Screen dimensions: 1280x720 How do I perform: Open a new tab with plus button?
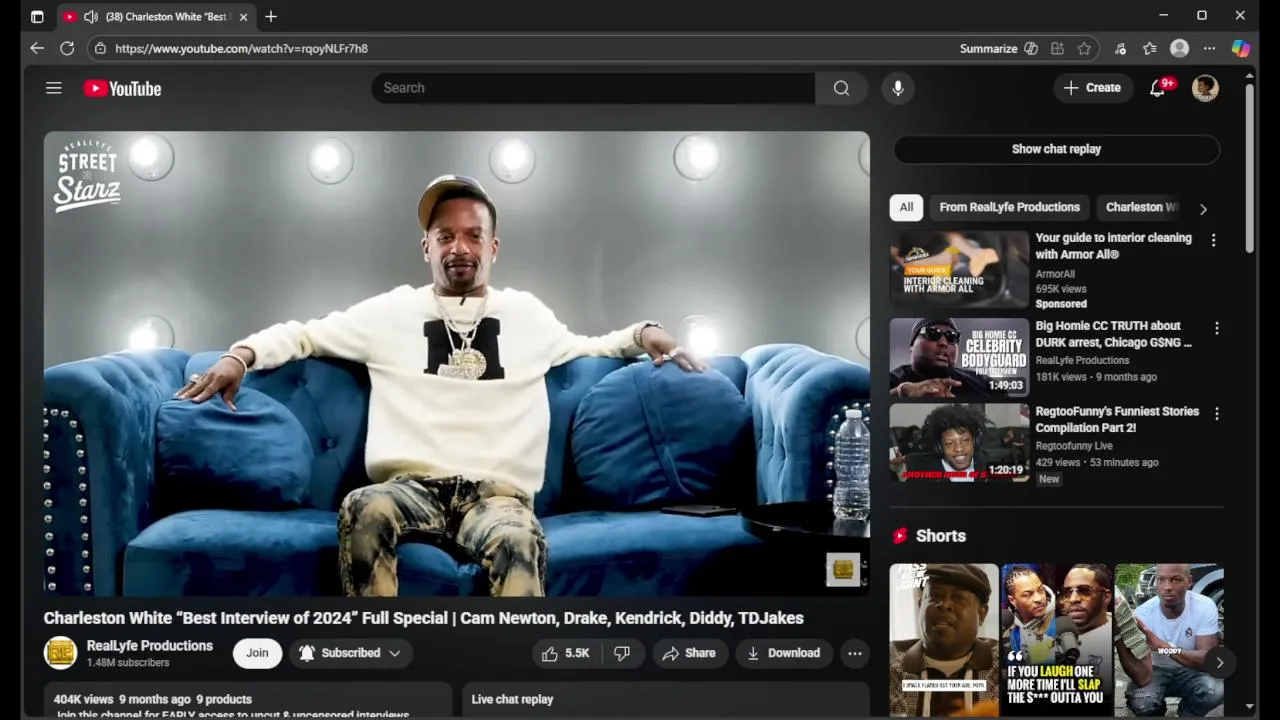(x=271, y=16)
